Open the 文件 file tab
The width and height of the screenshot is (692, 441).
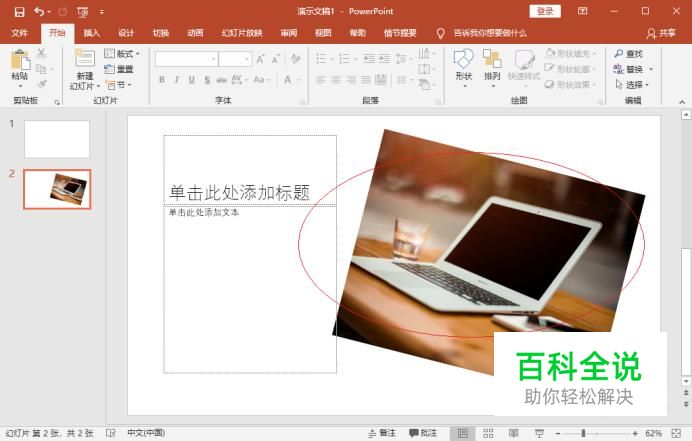[20, 33]
